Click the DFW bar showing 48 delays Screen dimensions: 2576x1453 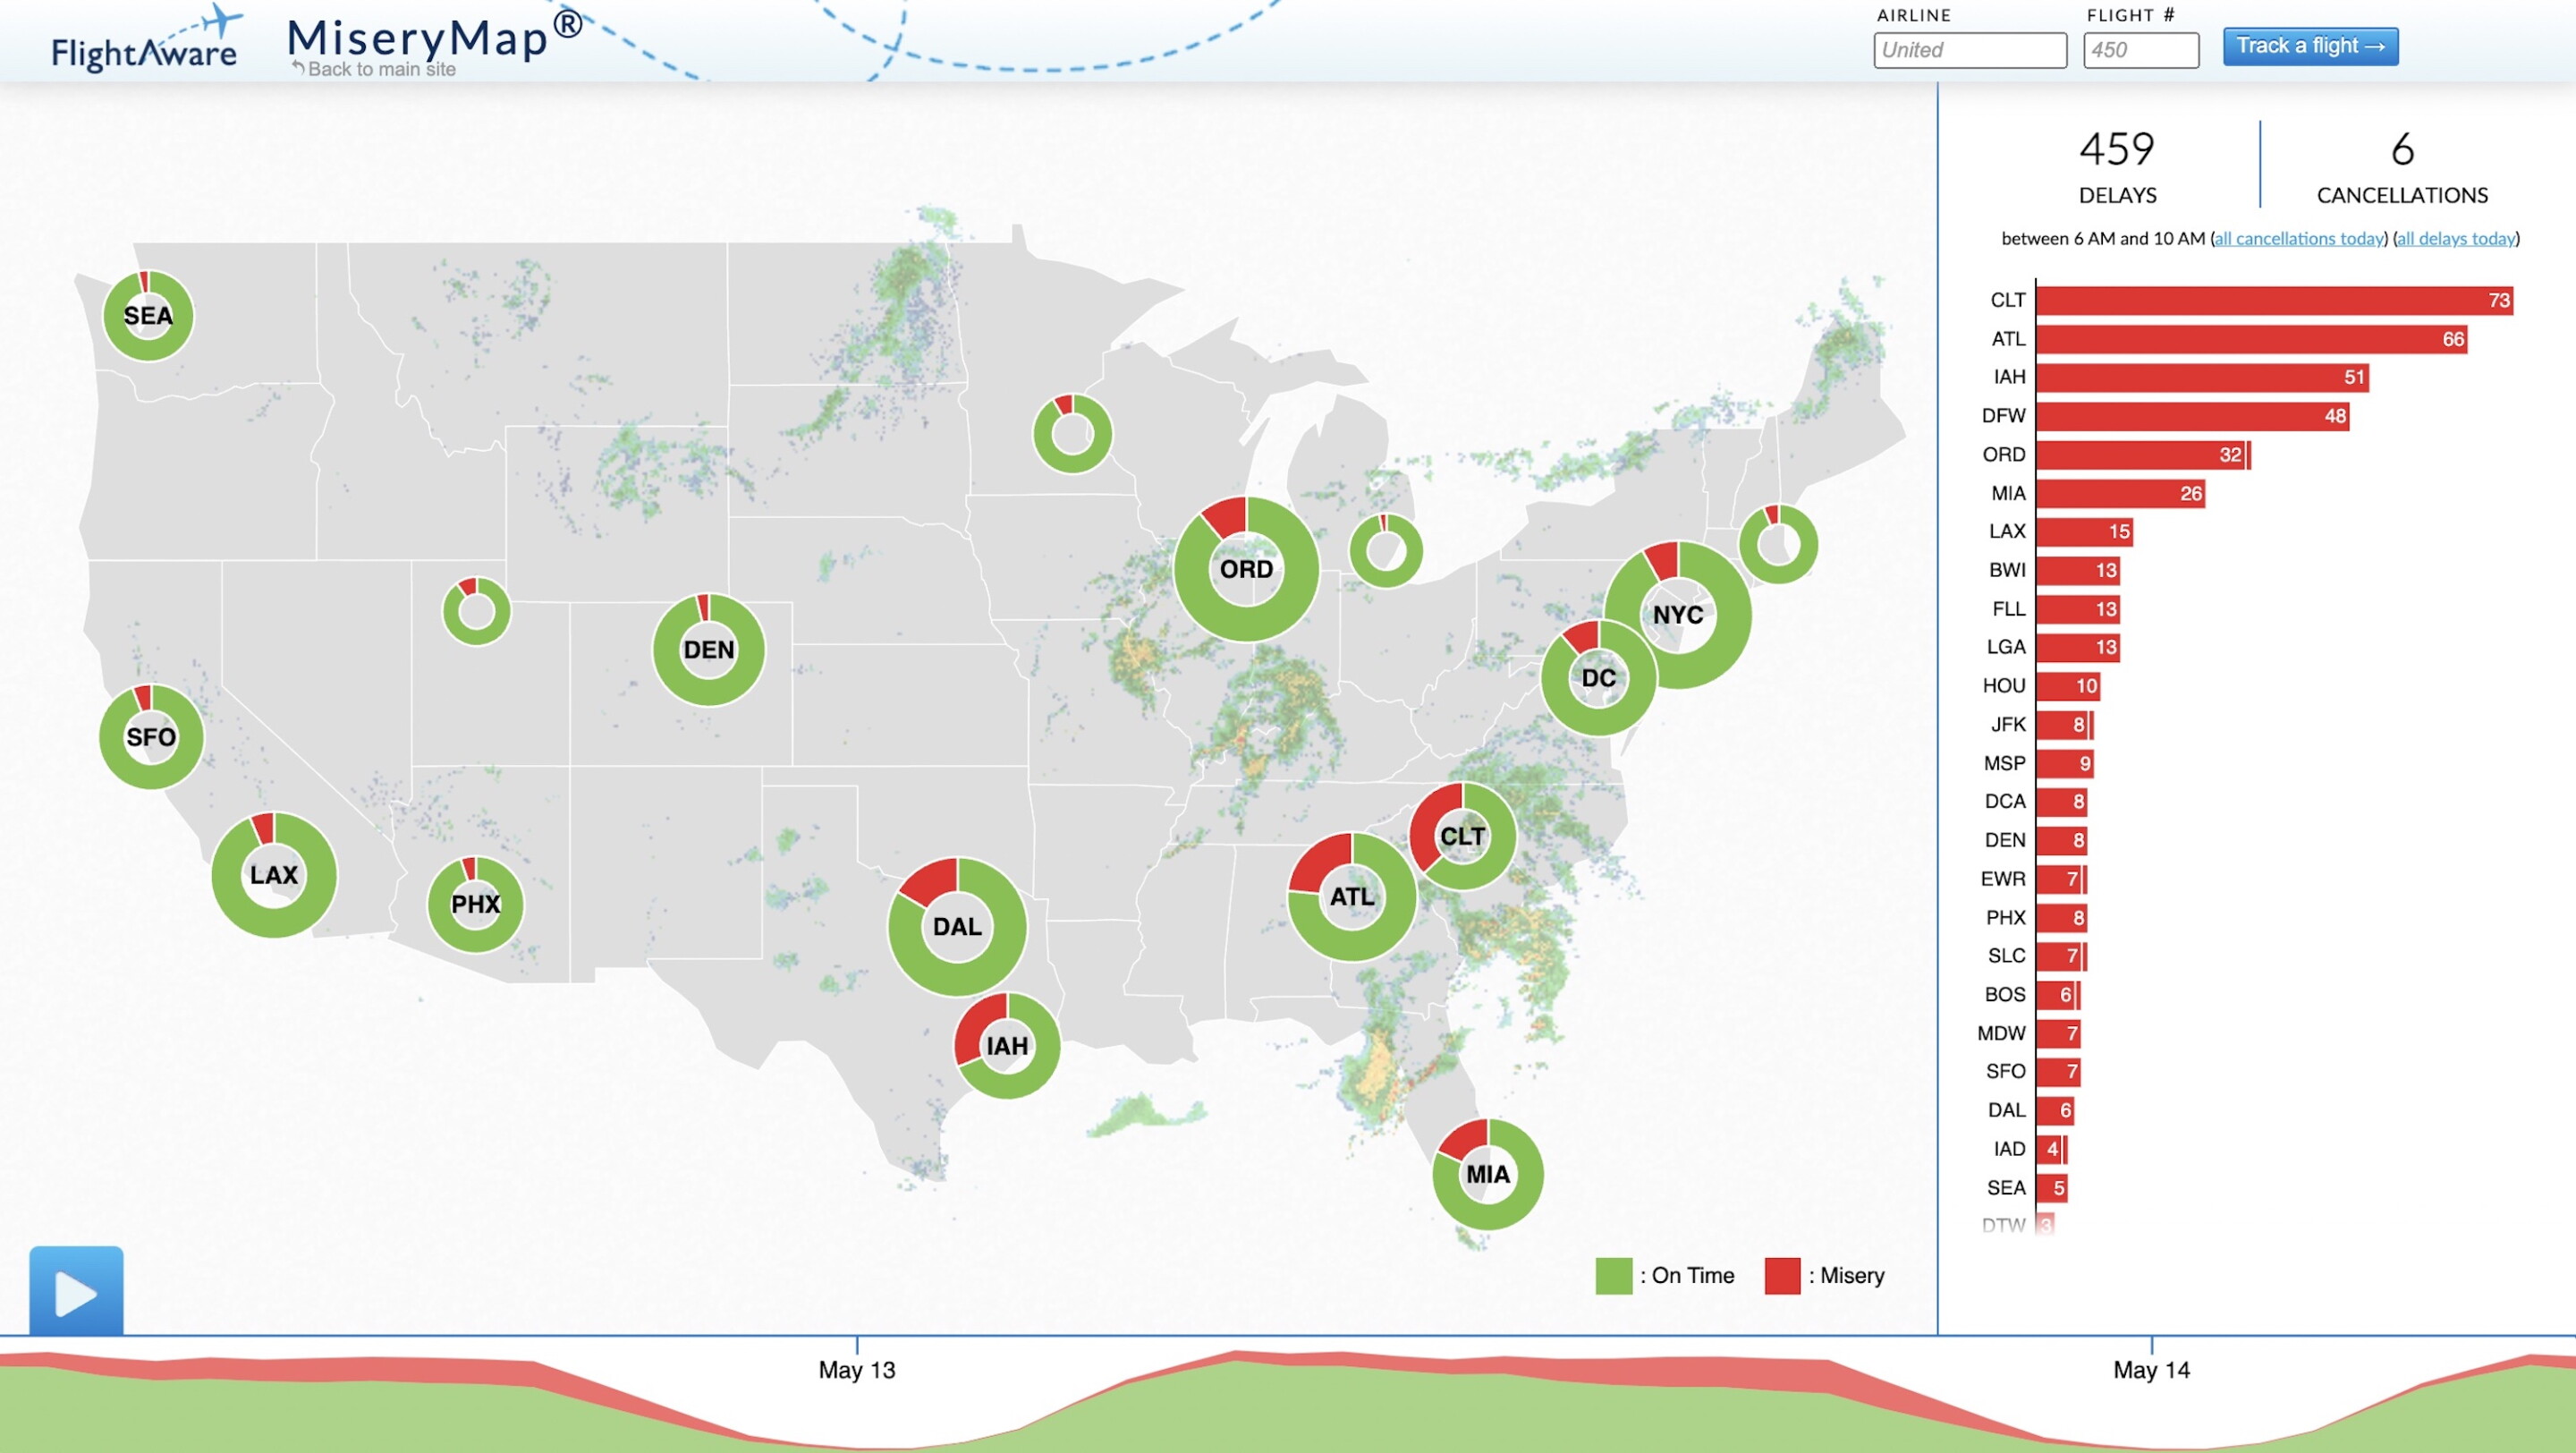coord(2192,416)
